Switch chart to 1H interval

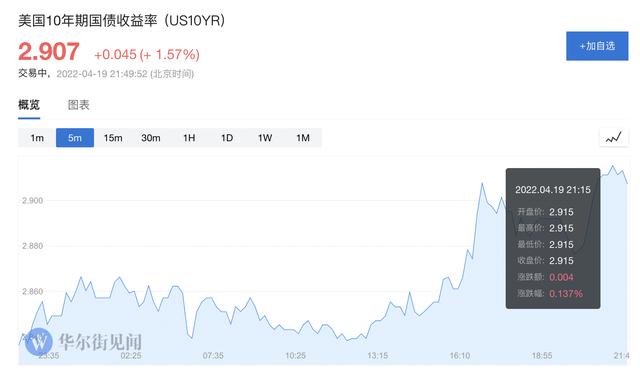[x=189, y=138]
